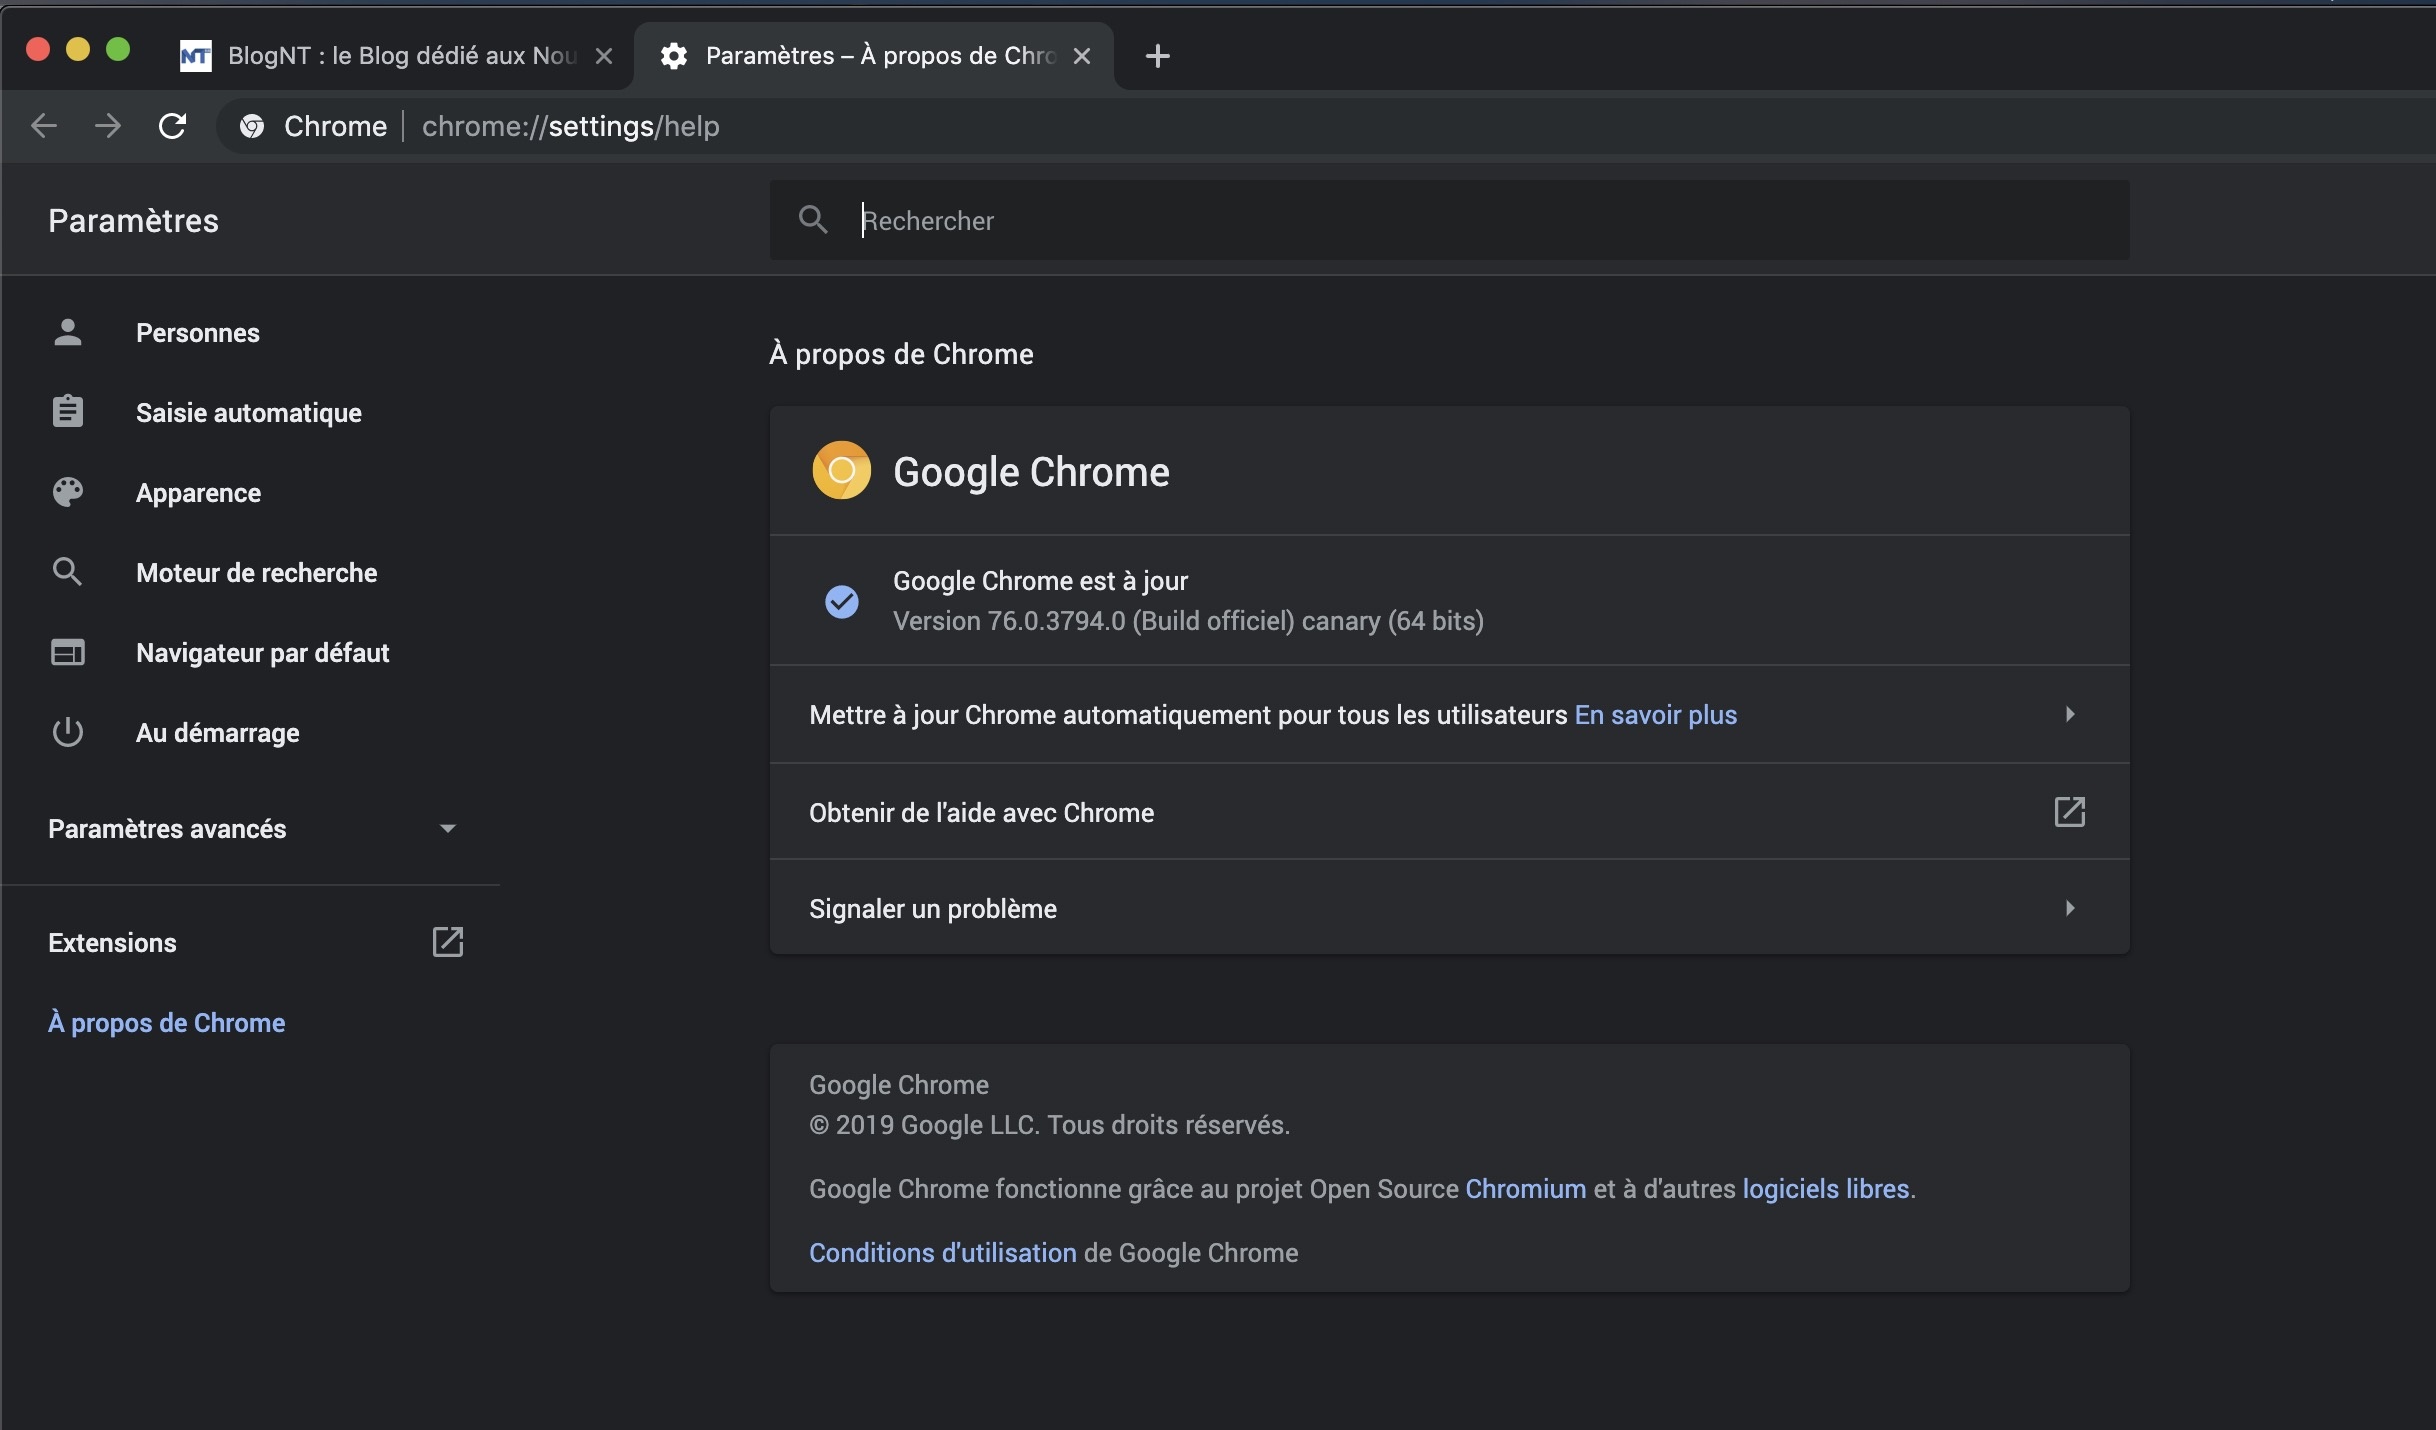Screen dimensions: 2436x1430
Task: Click the BlogNT favicon in tab
Action: (196, 56)
